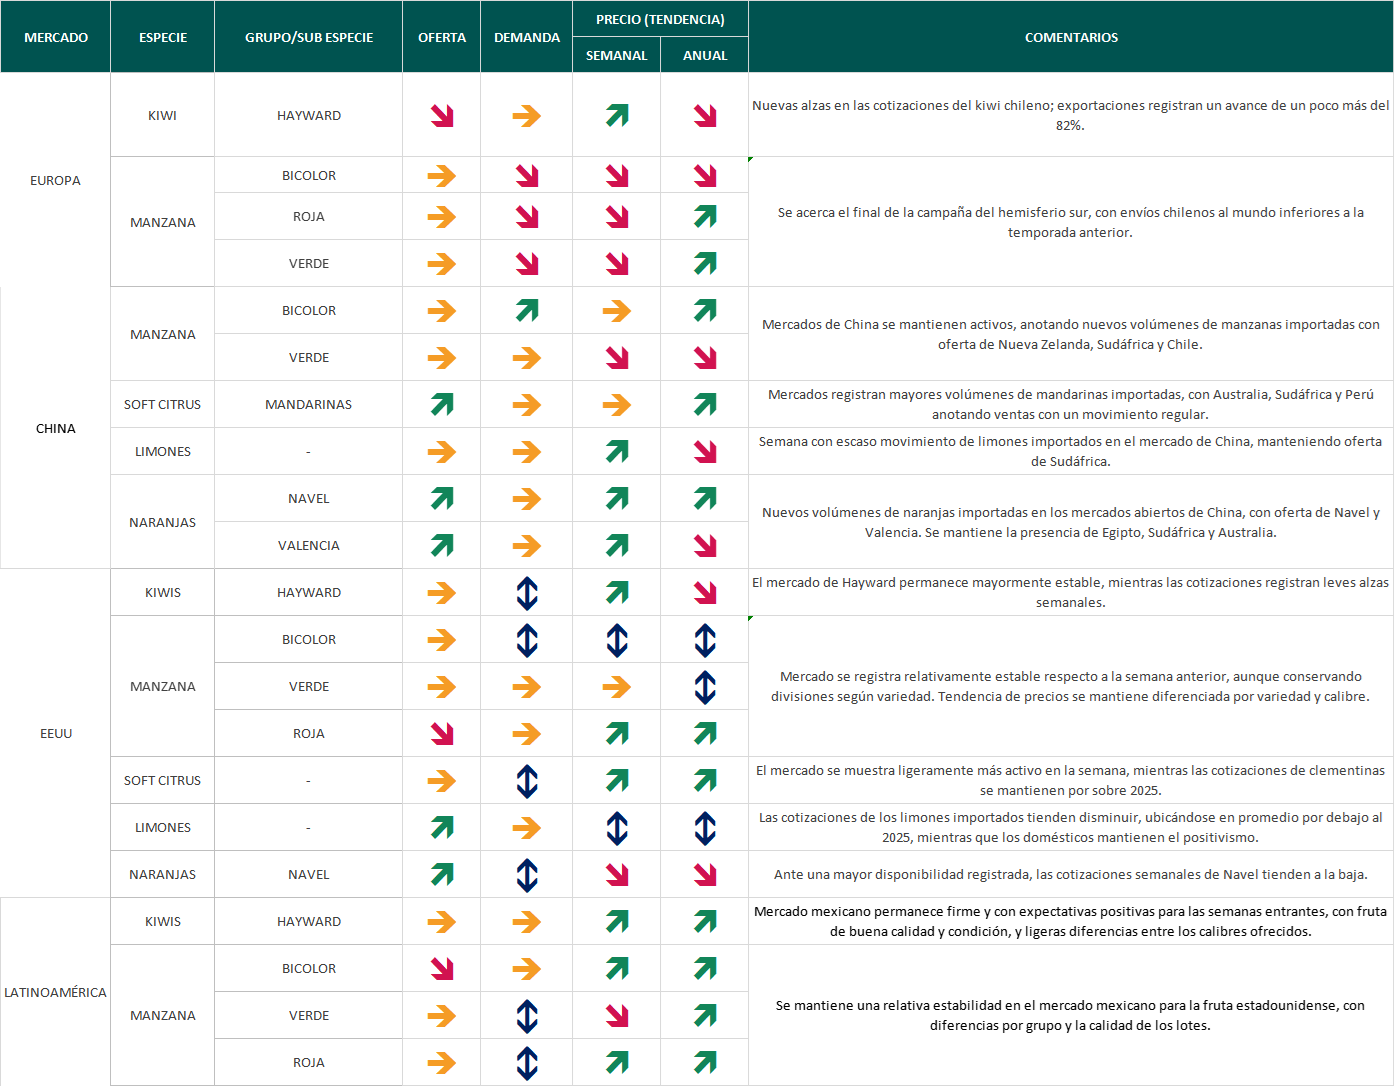
Task: Click the ANUAL sub-header
Action: [705, 55]
